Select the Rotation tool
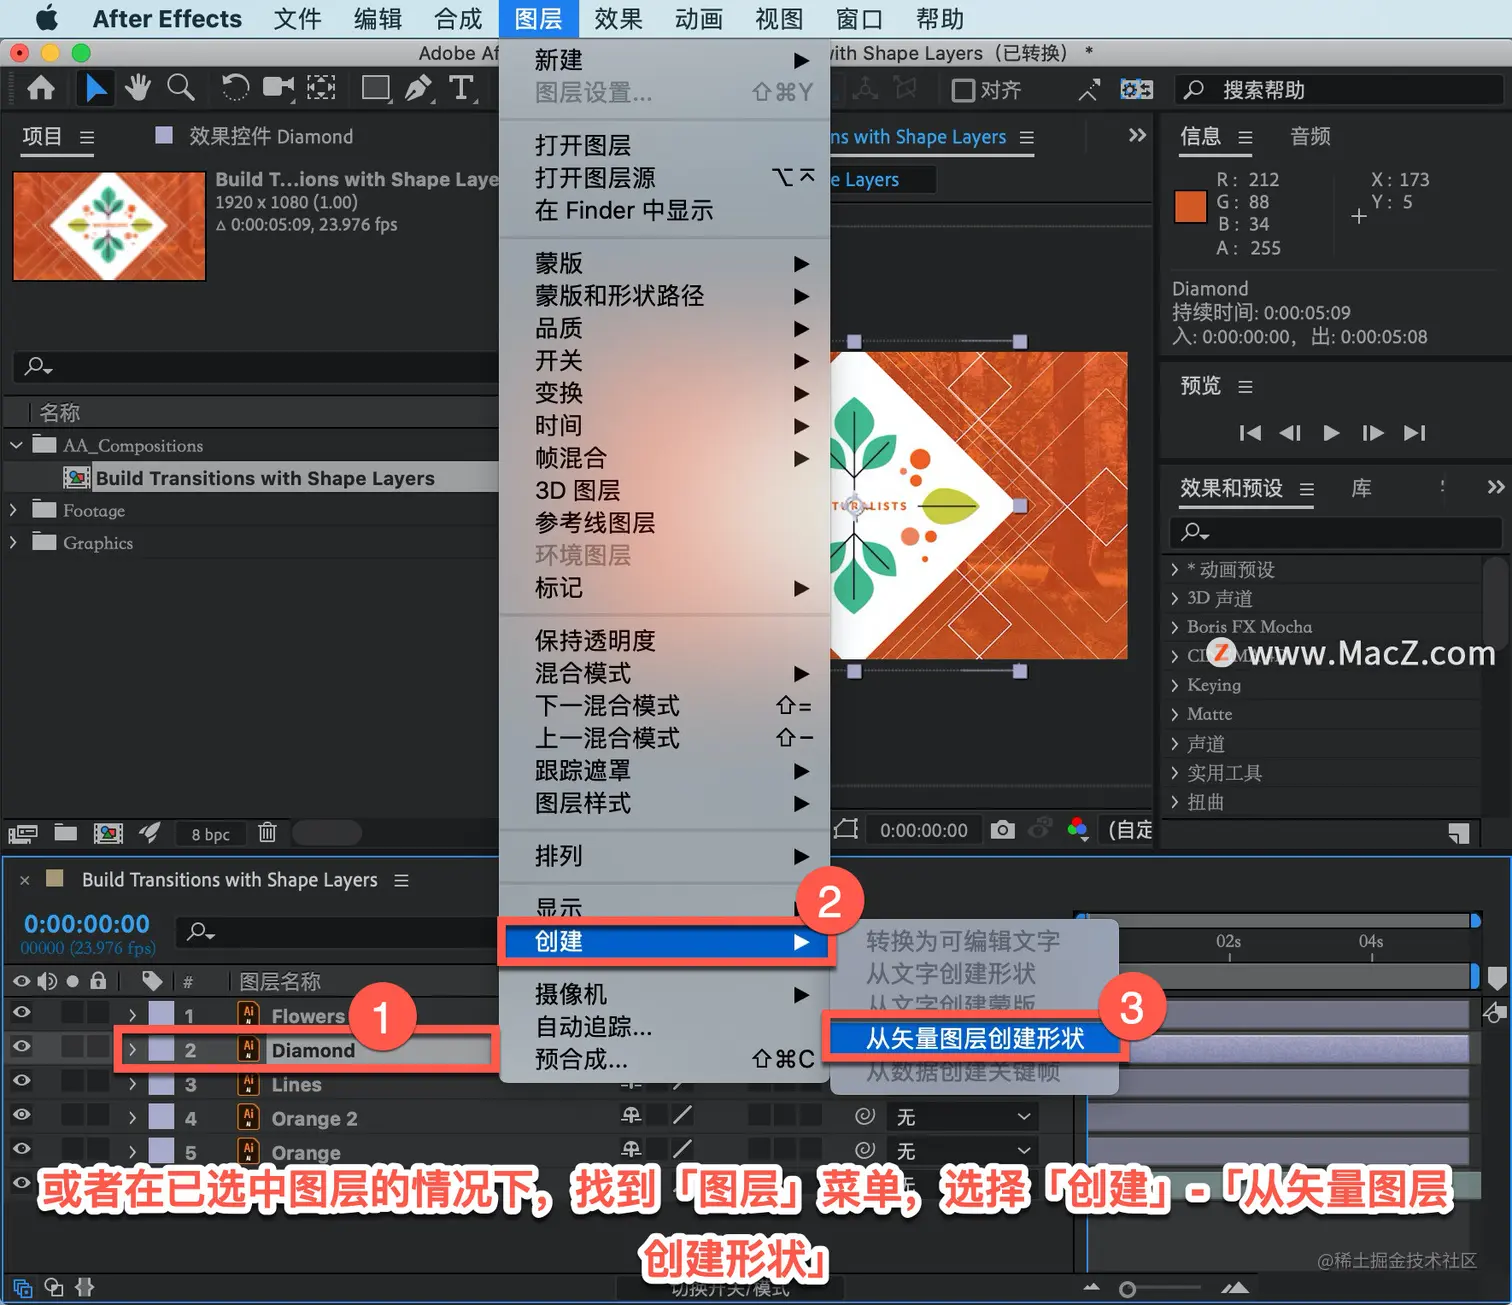 click(x=235, y=88)
